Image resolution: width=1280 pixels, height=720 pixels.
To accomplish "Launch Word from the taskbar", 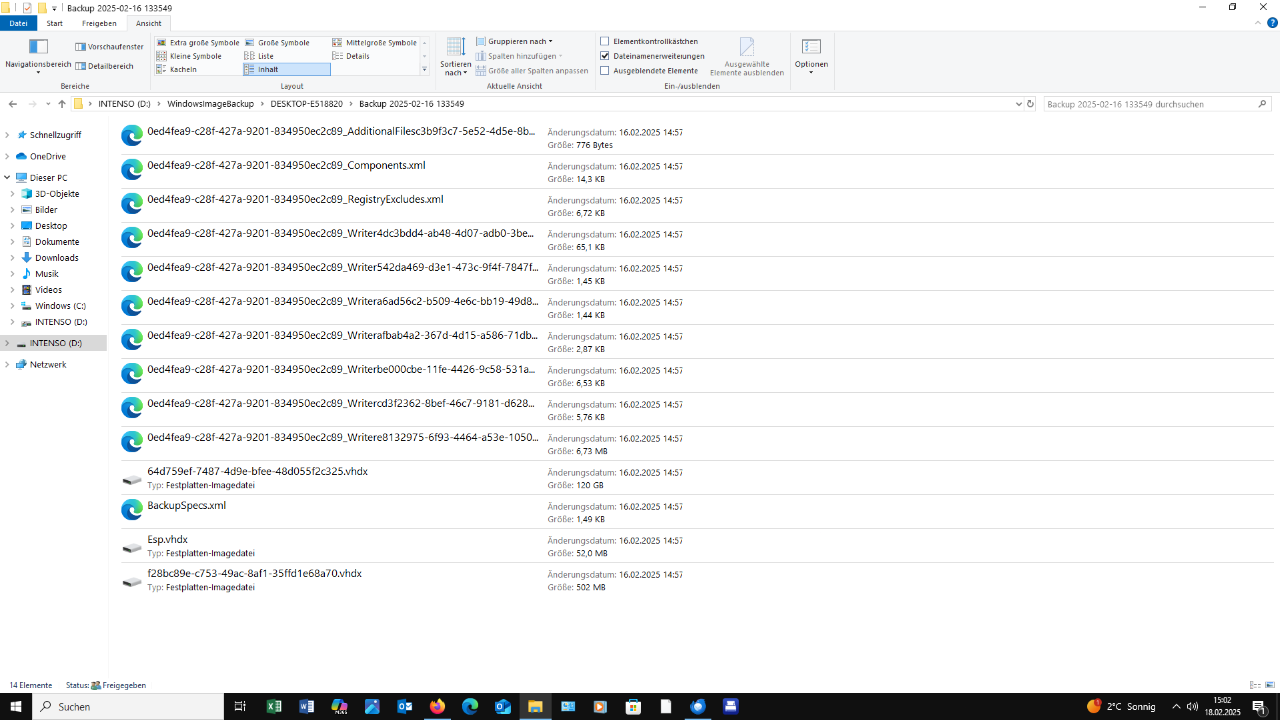I will pos(307,706).
